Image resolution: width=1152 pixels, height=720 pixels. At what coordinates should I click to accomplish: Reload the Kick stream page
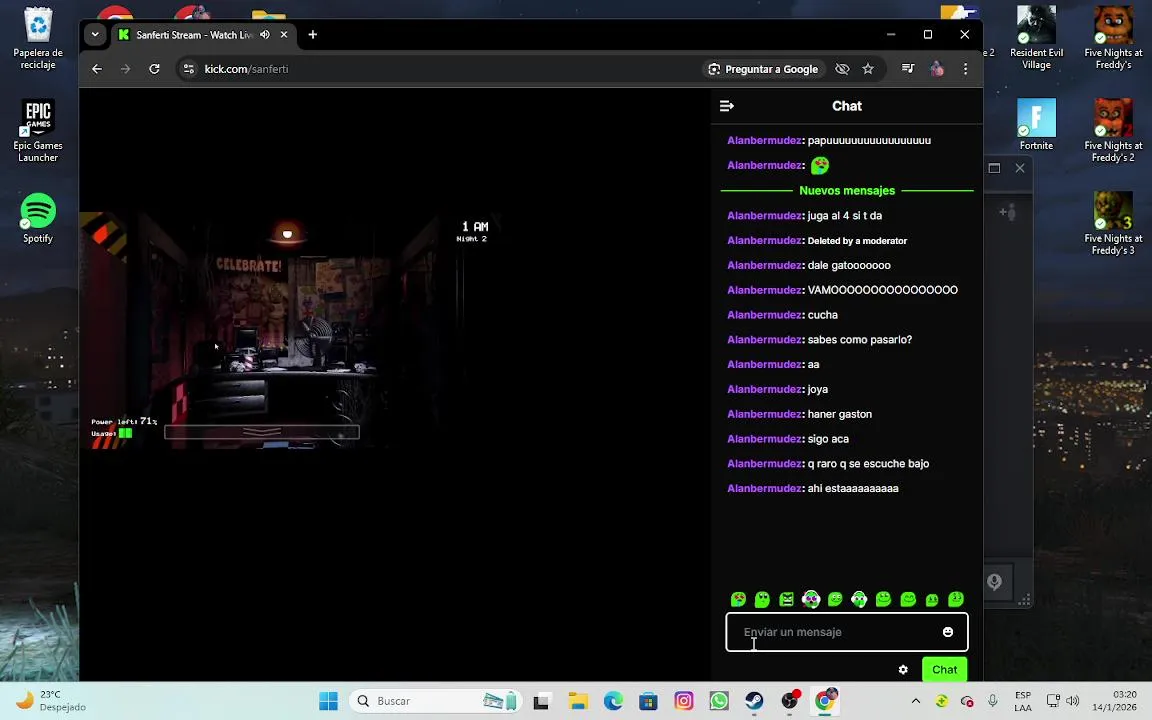[154, 68]
